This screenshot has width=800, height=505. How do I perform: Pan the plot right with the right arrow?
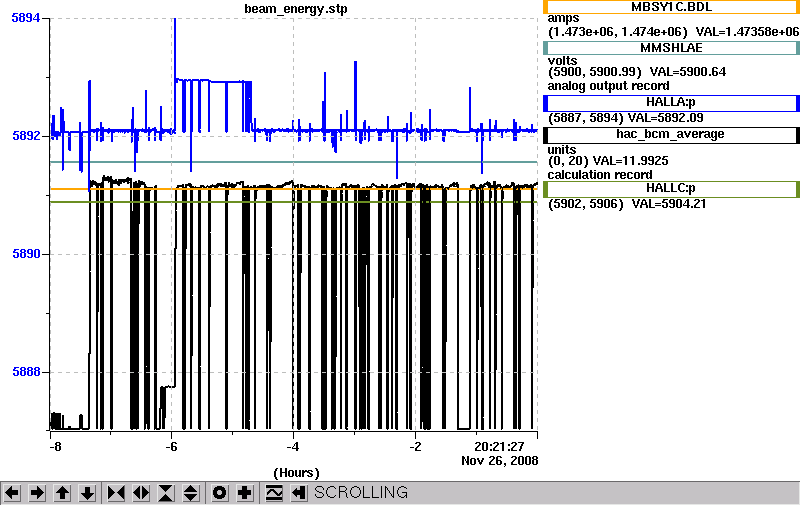(x=37, y=493)
